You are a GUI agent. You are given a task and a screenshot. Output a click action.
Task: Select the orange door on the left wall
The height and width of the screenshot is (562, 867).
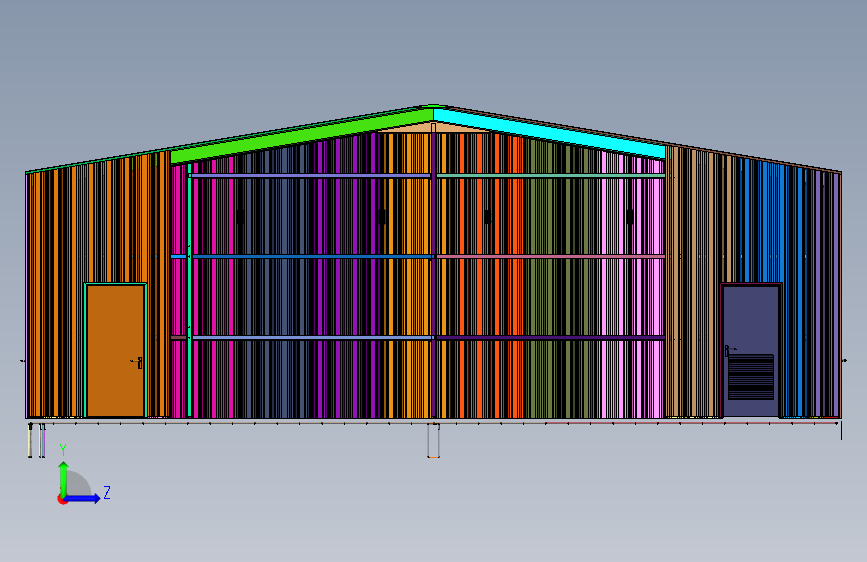(116, 350)
